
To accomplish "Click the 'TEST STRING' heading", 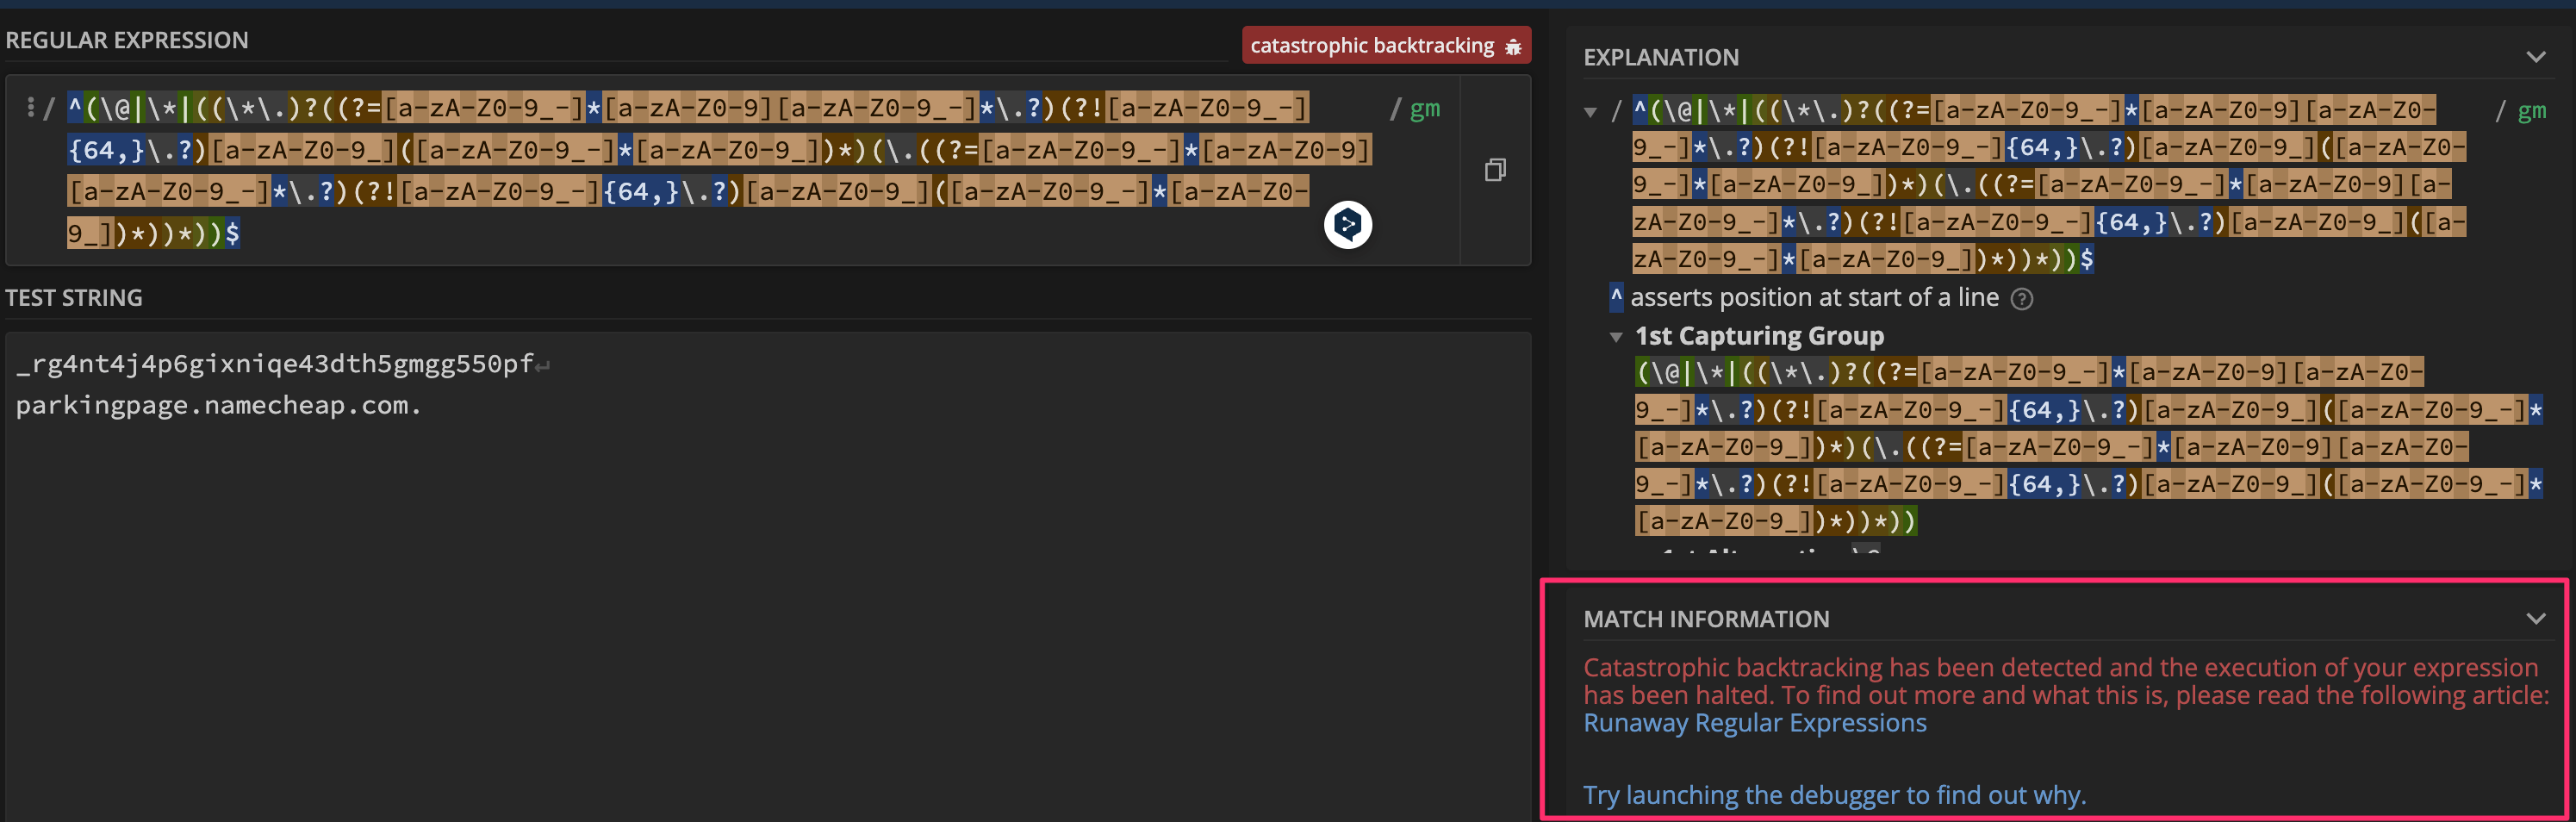I will [74, 298].
